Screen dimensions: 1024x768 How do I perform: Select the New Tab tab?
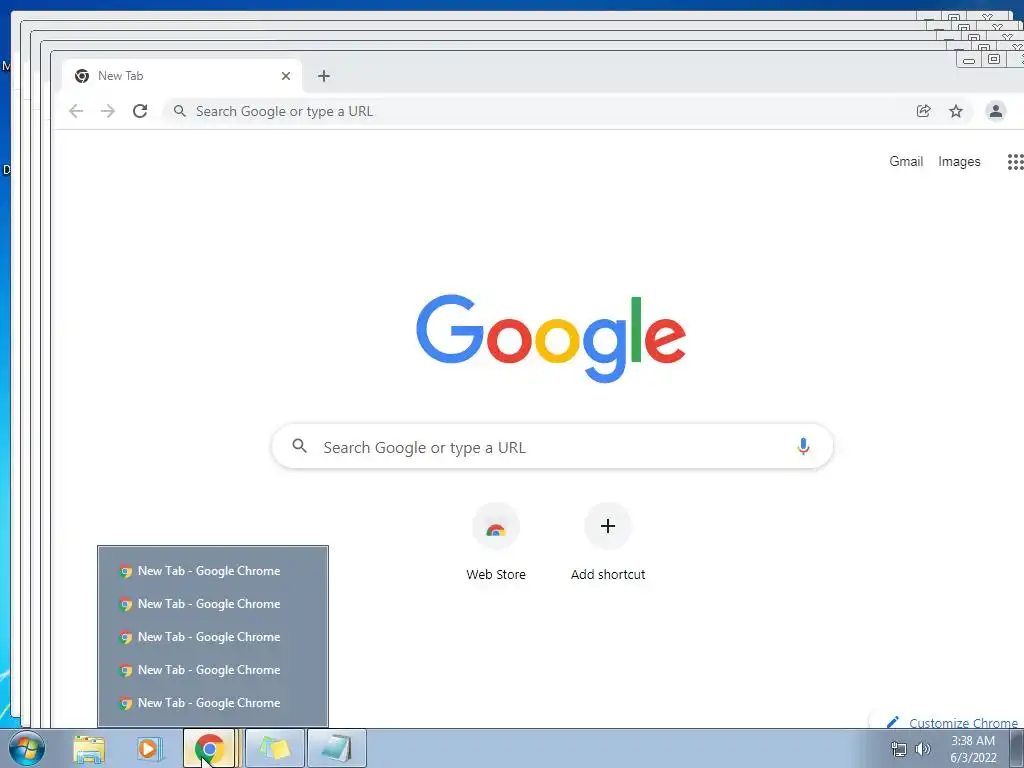(x=182, y=76)
